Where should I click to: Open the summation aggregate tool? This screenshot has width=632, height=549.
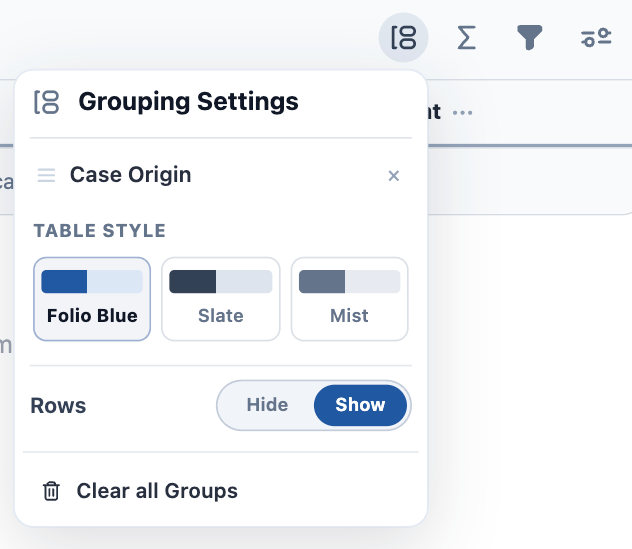(466, 37)
